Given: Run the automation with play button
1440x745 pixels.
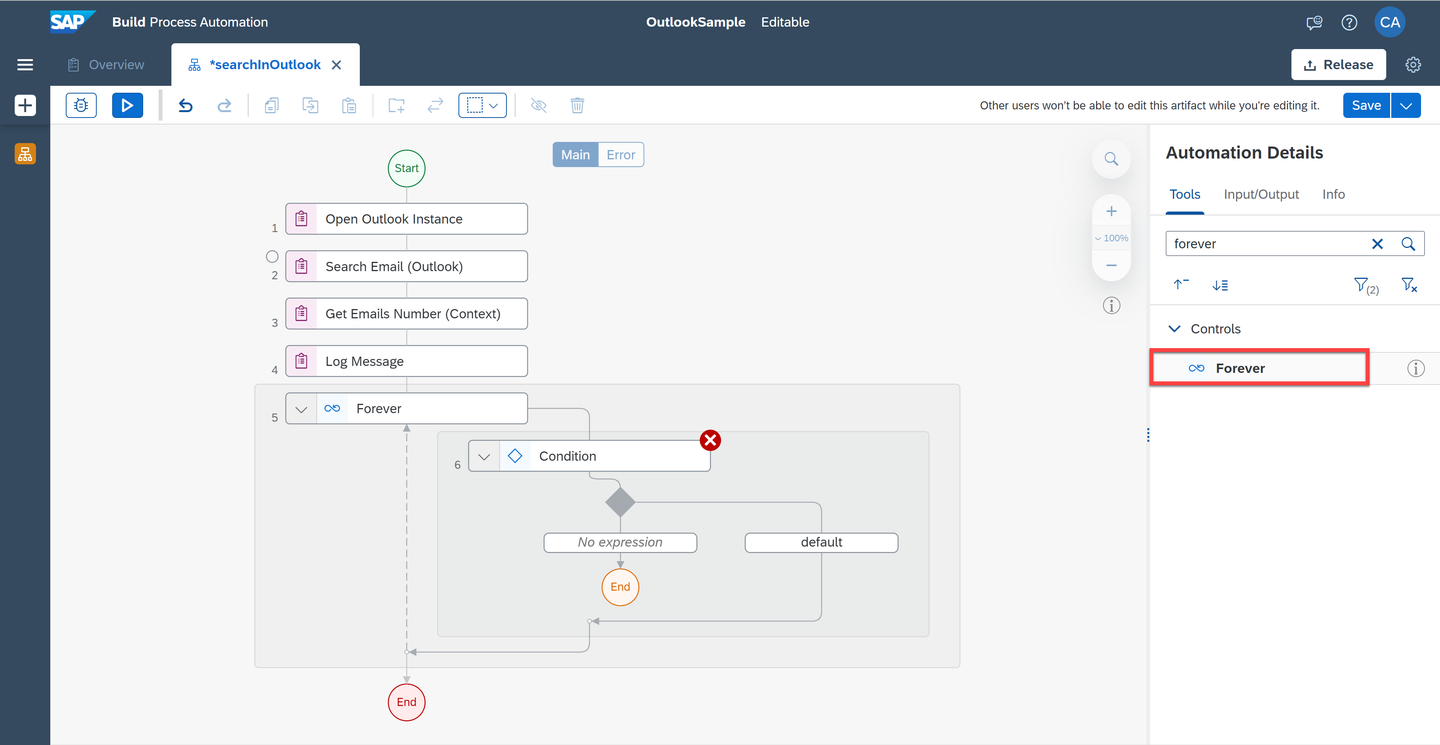Looking at the screenshot, I should point(127,105).
